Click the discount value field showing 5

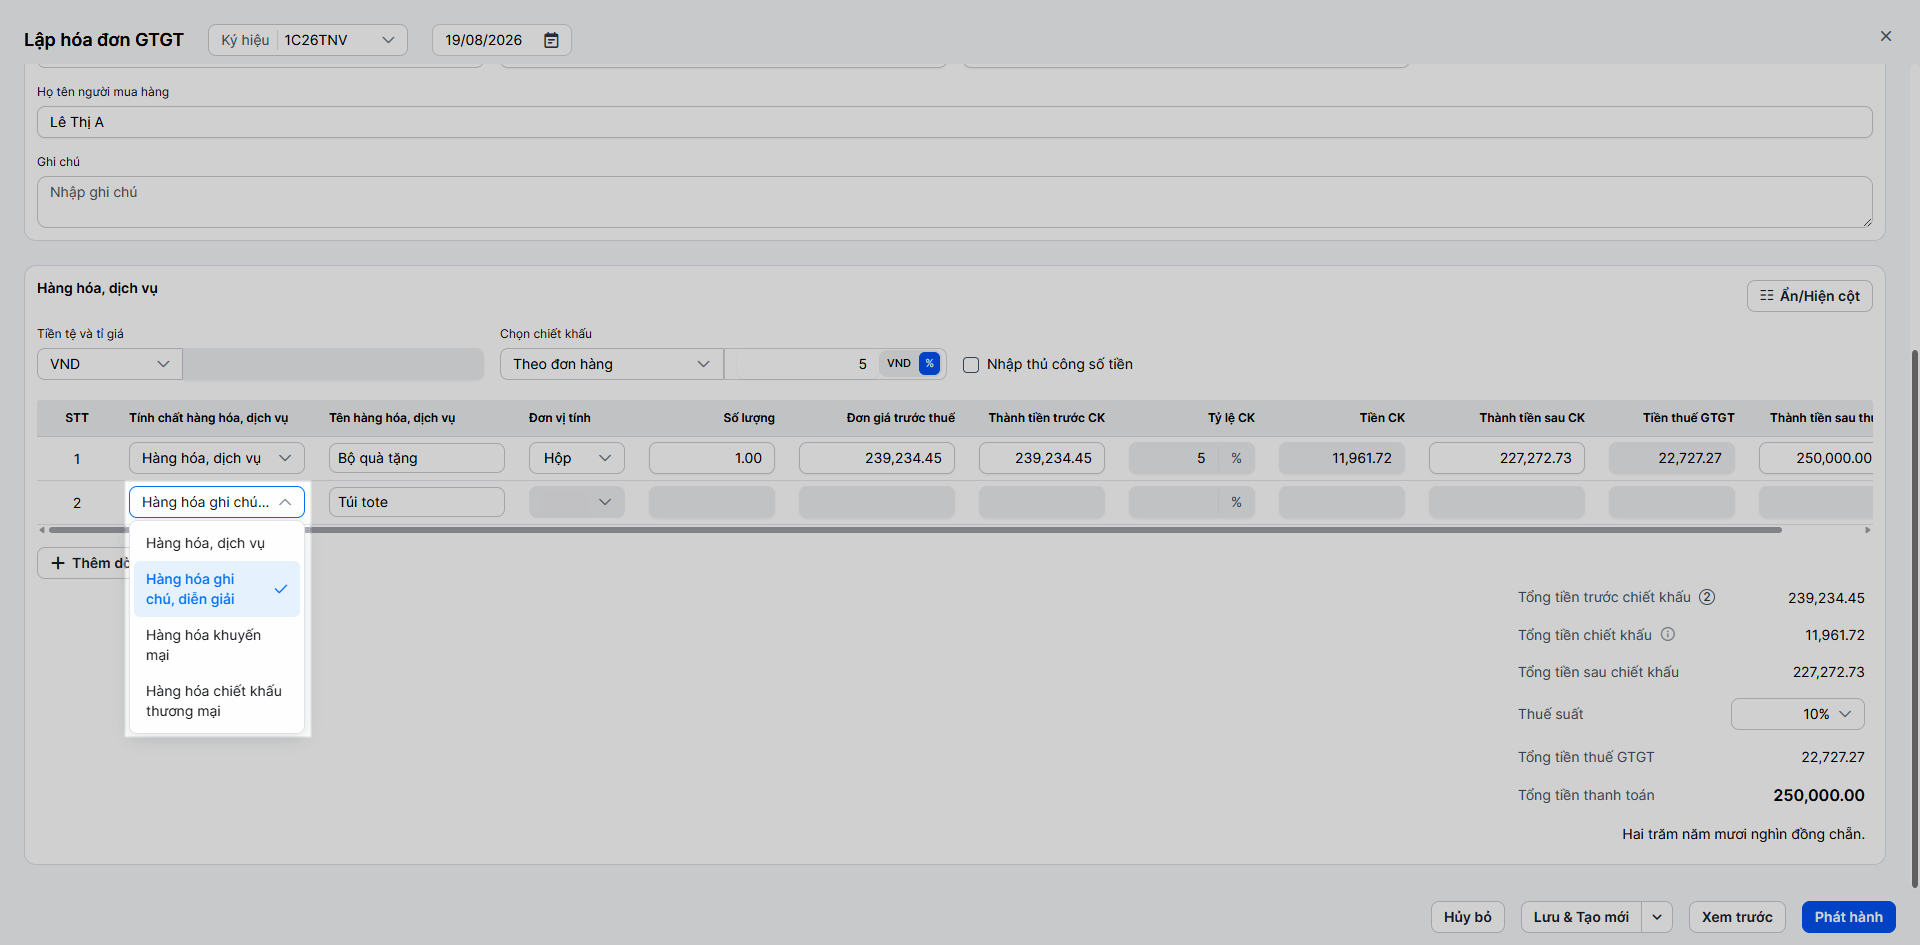tap(801, 364)
